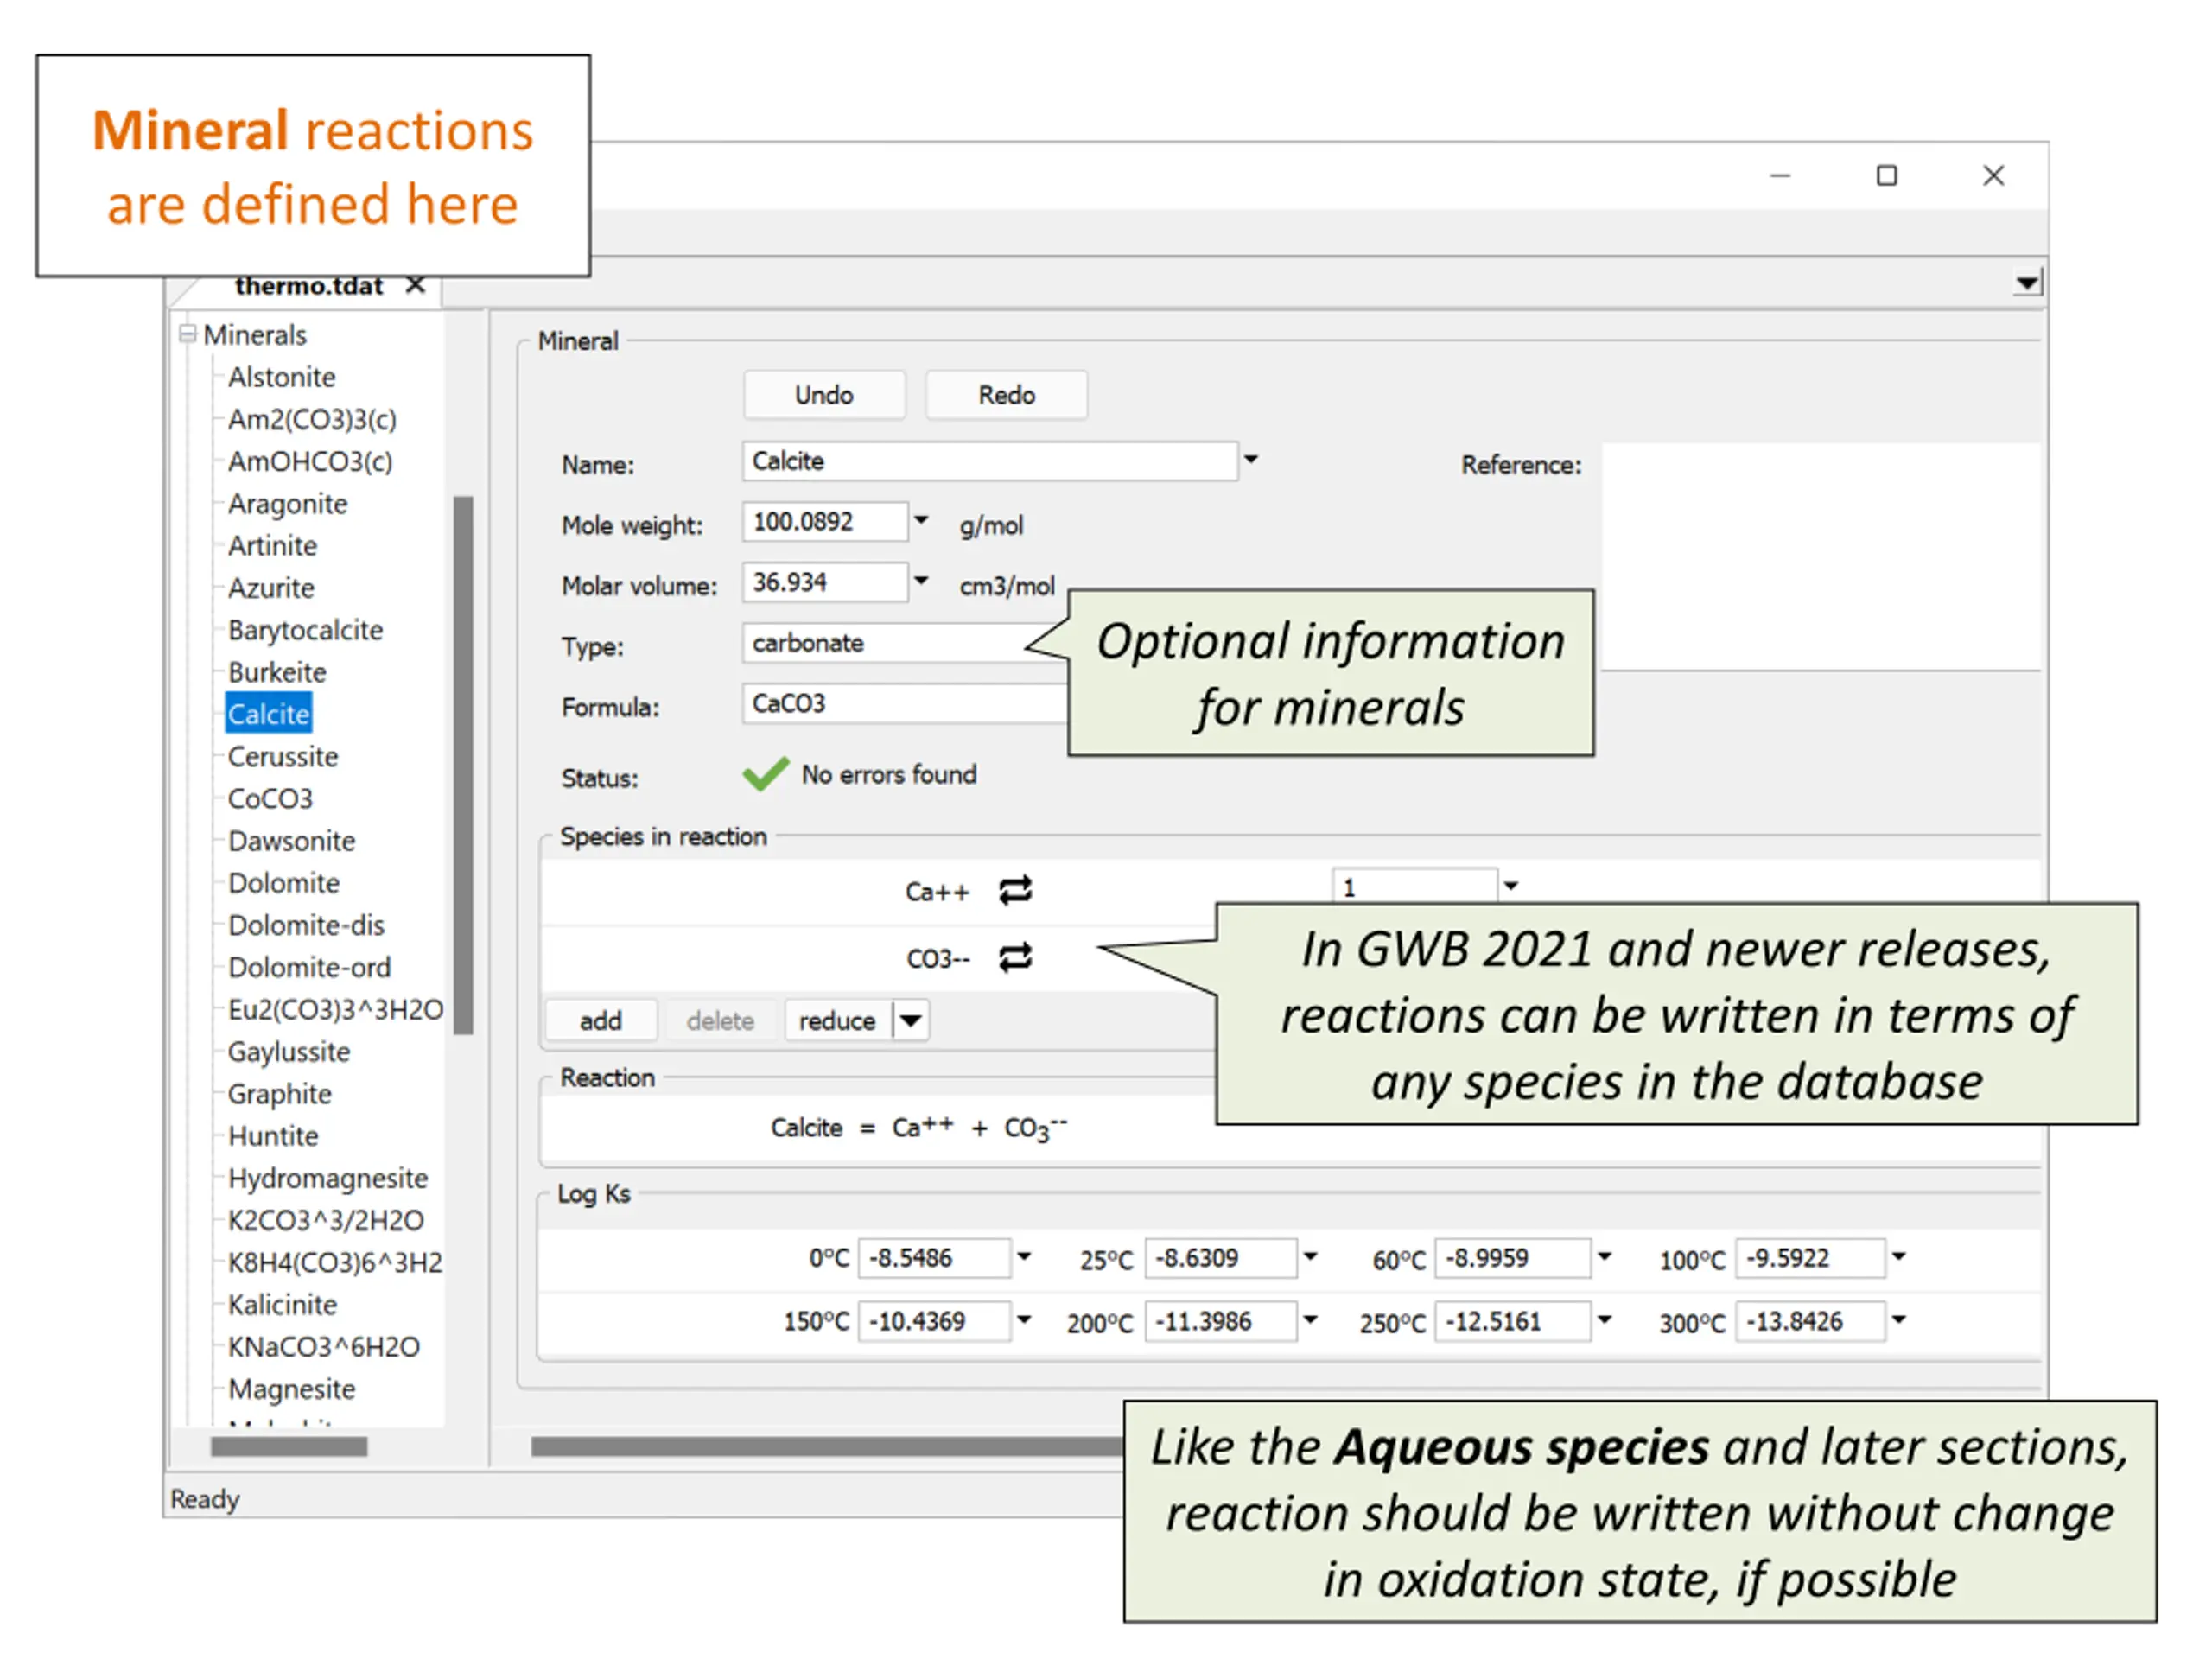Screen dimensions: 2212x1659
Task: Swap the CO3-- species in reaction
Action: [1015, 957]
